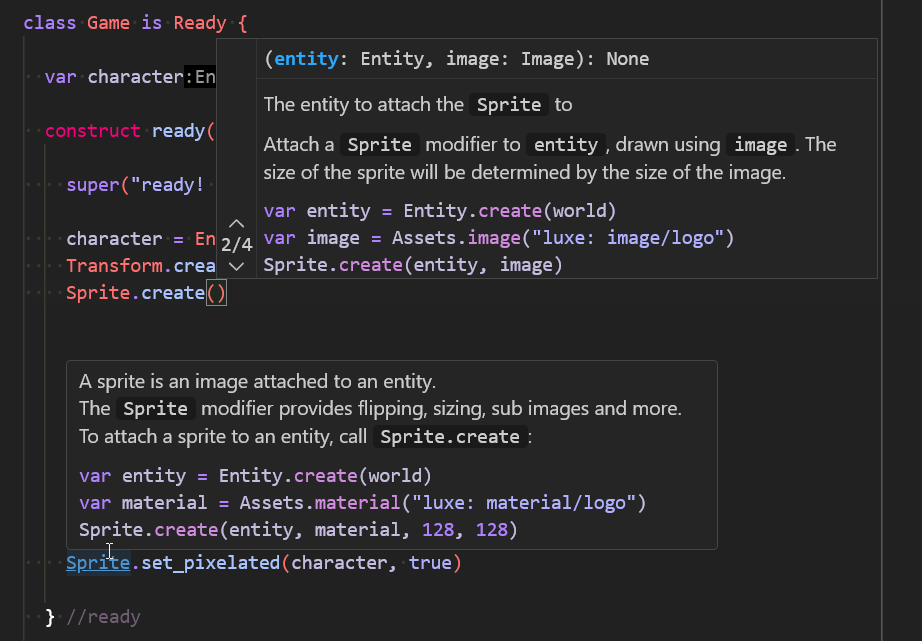Image resolution: width=922 pixels, height=641 pixels.
Task: Show next signature with down chevron
Action: click(x=237, y=266)
